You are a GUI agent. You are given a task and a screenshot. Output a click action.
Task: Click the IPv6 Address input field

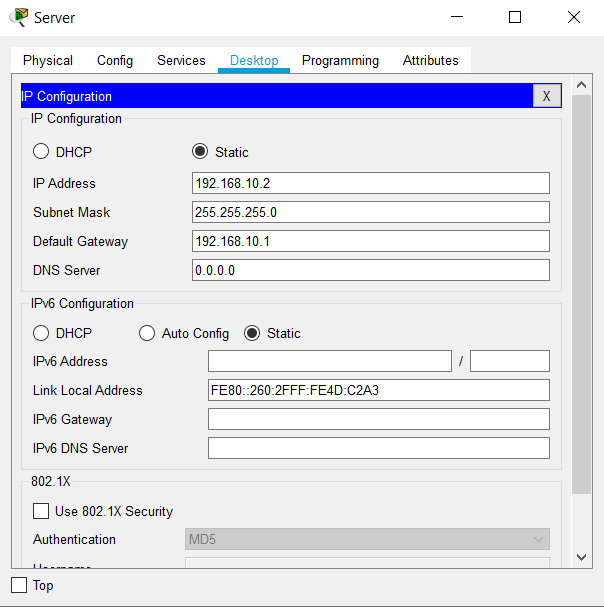tap(330, 361)
